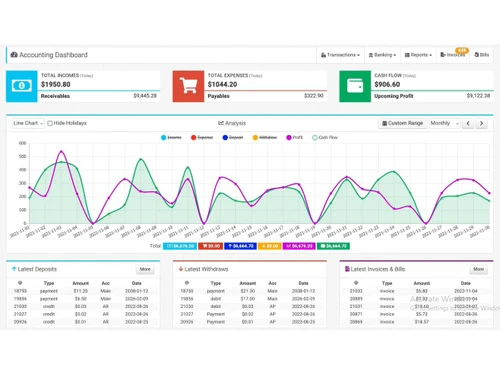Click the red shopping cart expenses icon
This screenshot has width=500, height=375.
[x=188, y=86]
